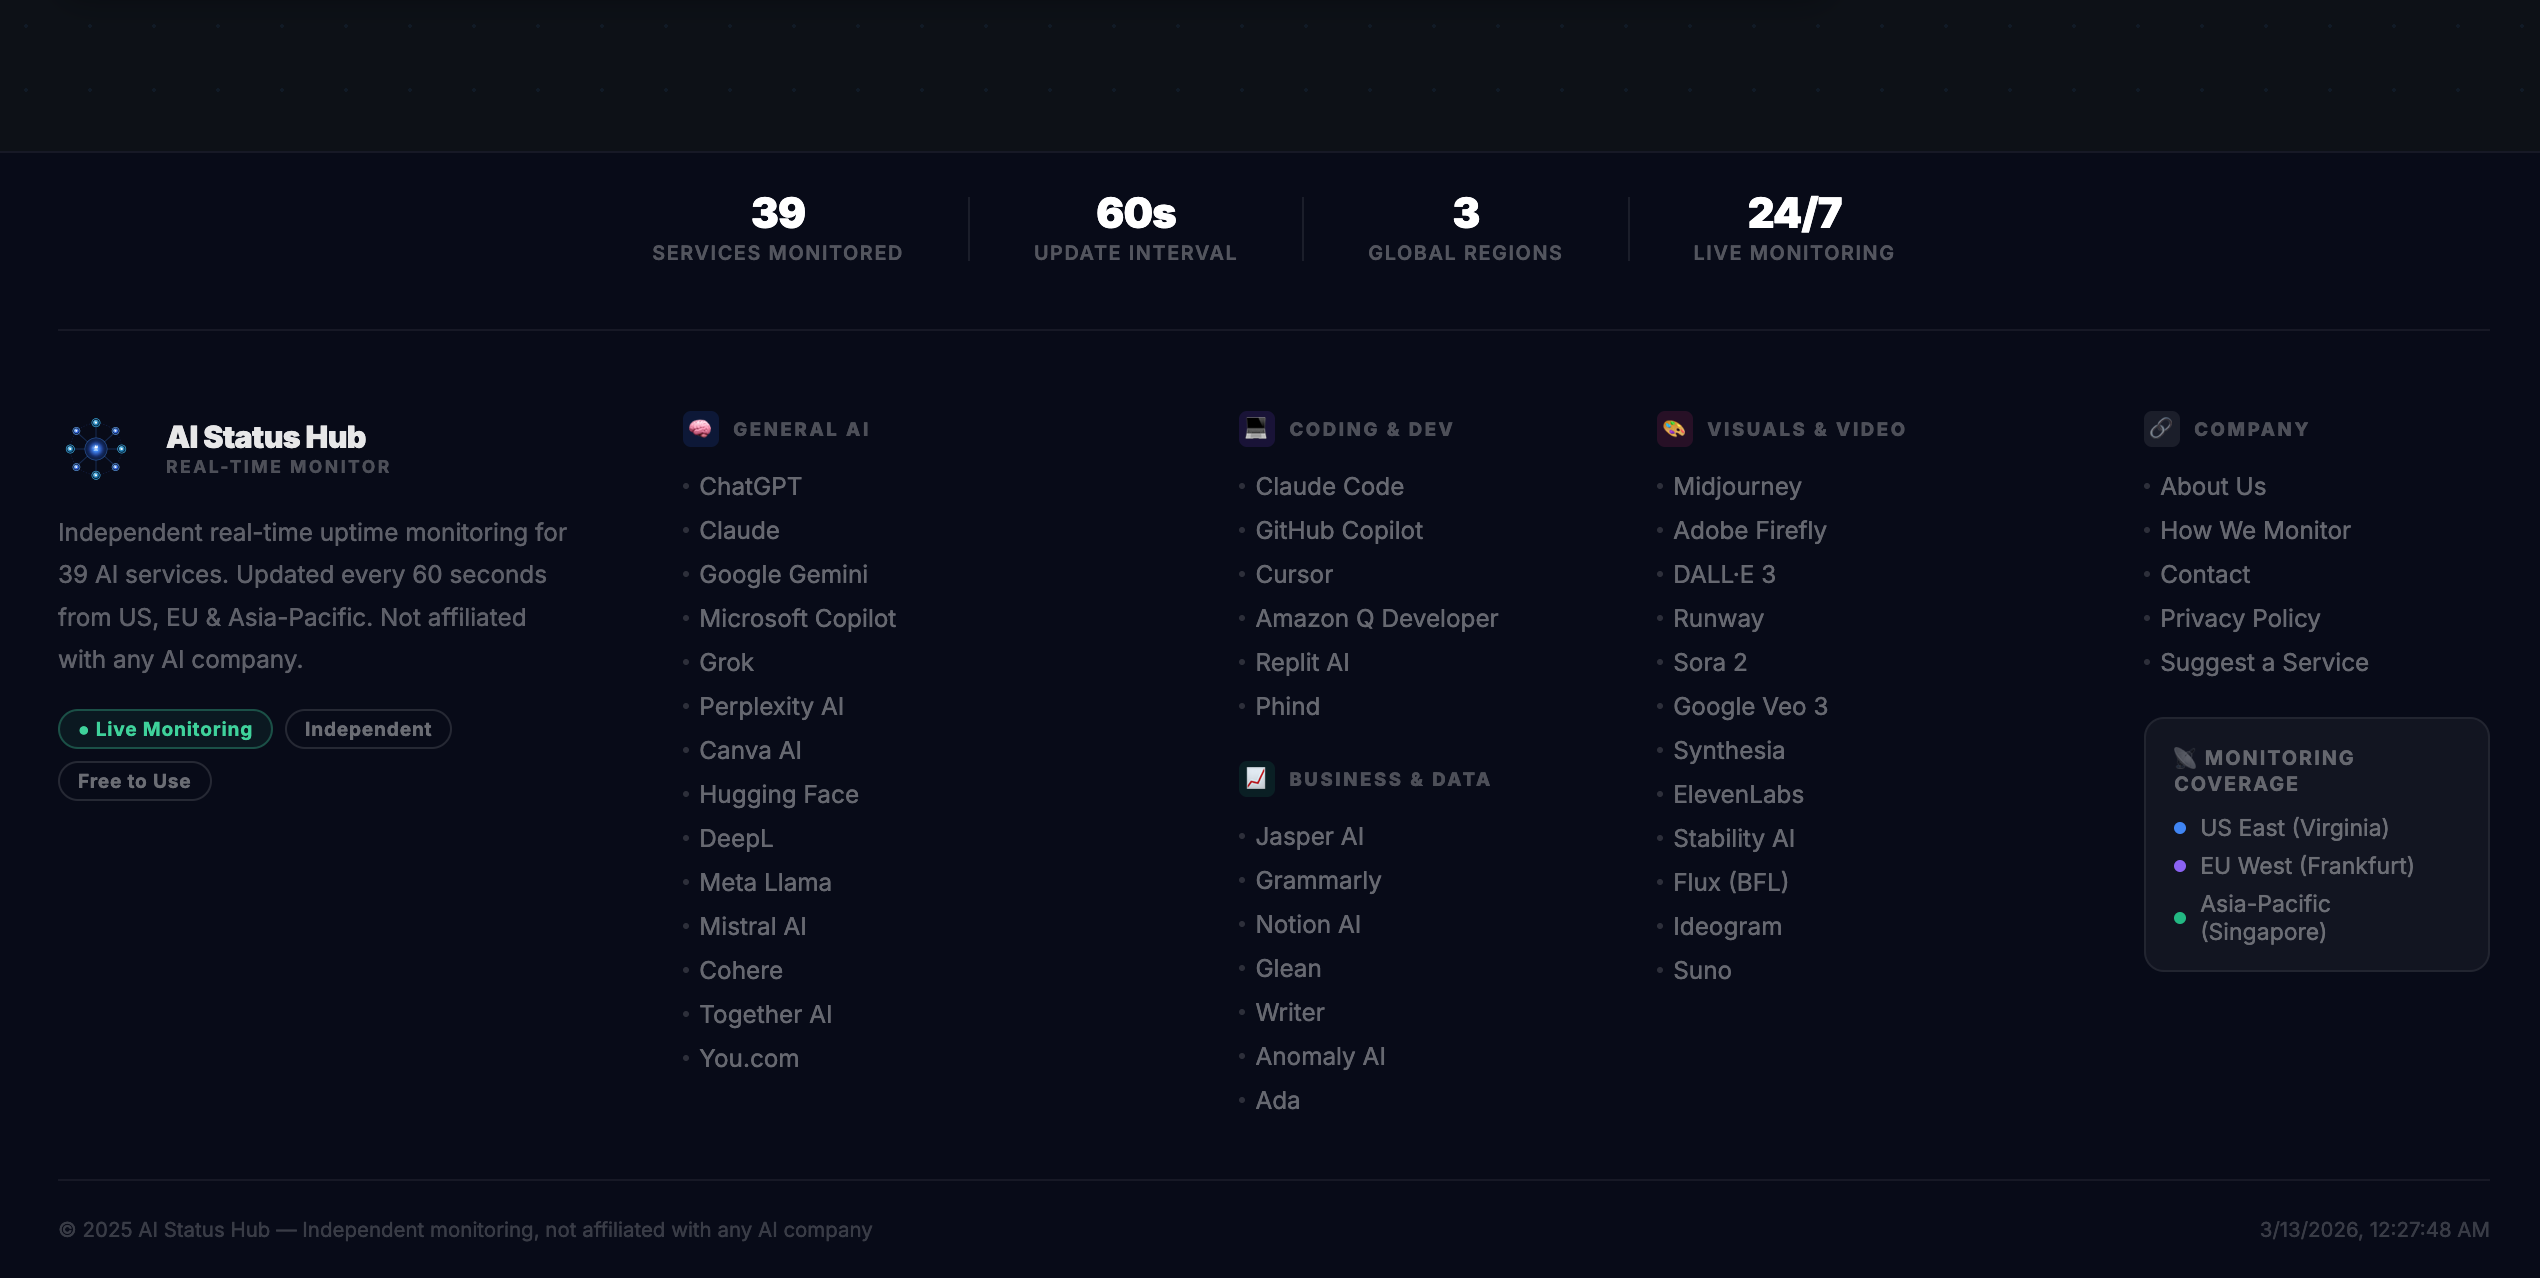Click the laptop icon beside Coding & Dev
Image resolution: width=2540 pixels, height=1278 pixels.
1256,429
